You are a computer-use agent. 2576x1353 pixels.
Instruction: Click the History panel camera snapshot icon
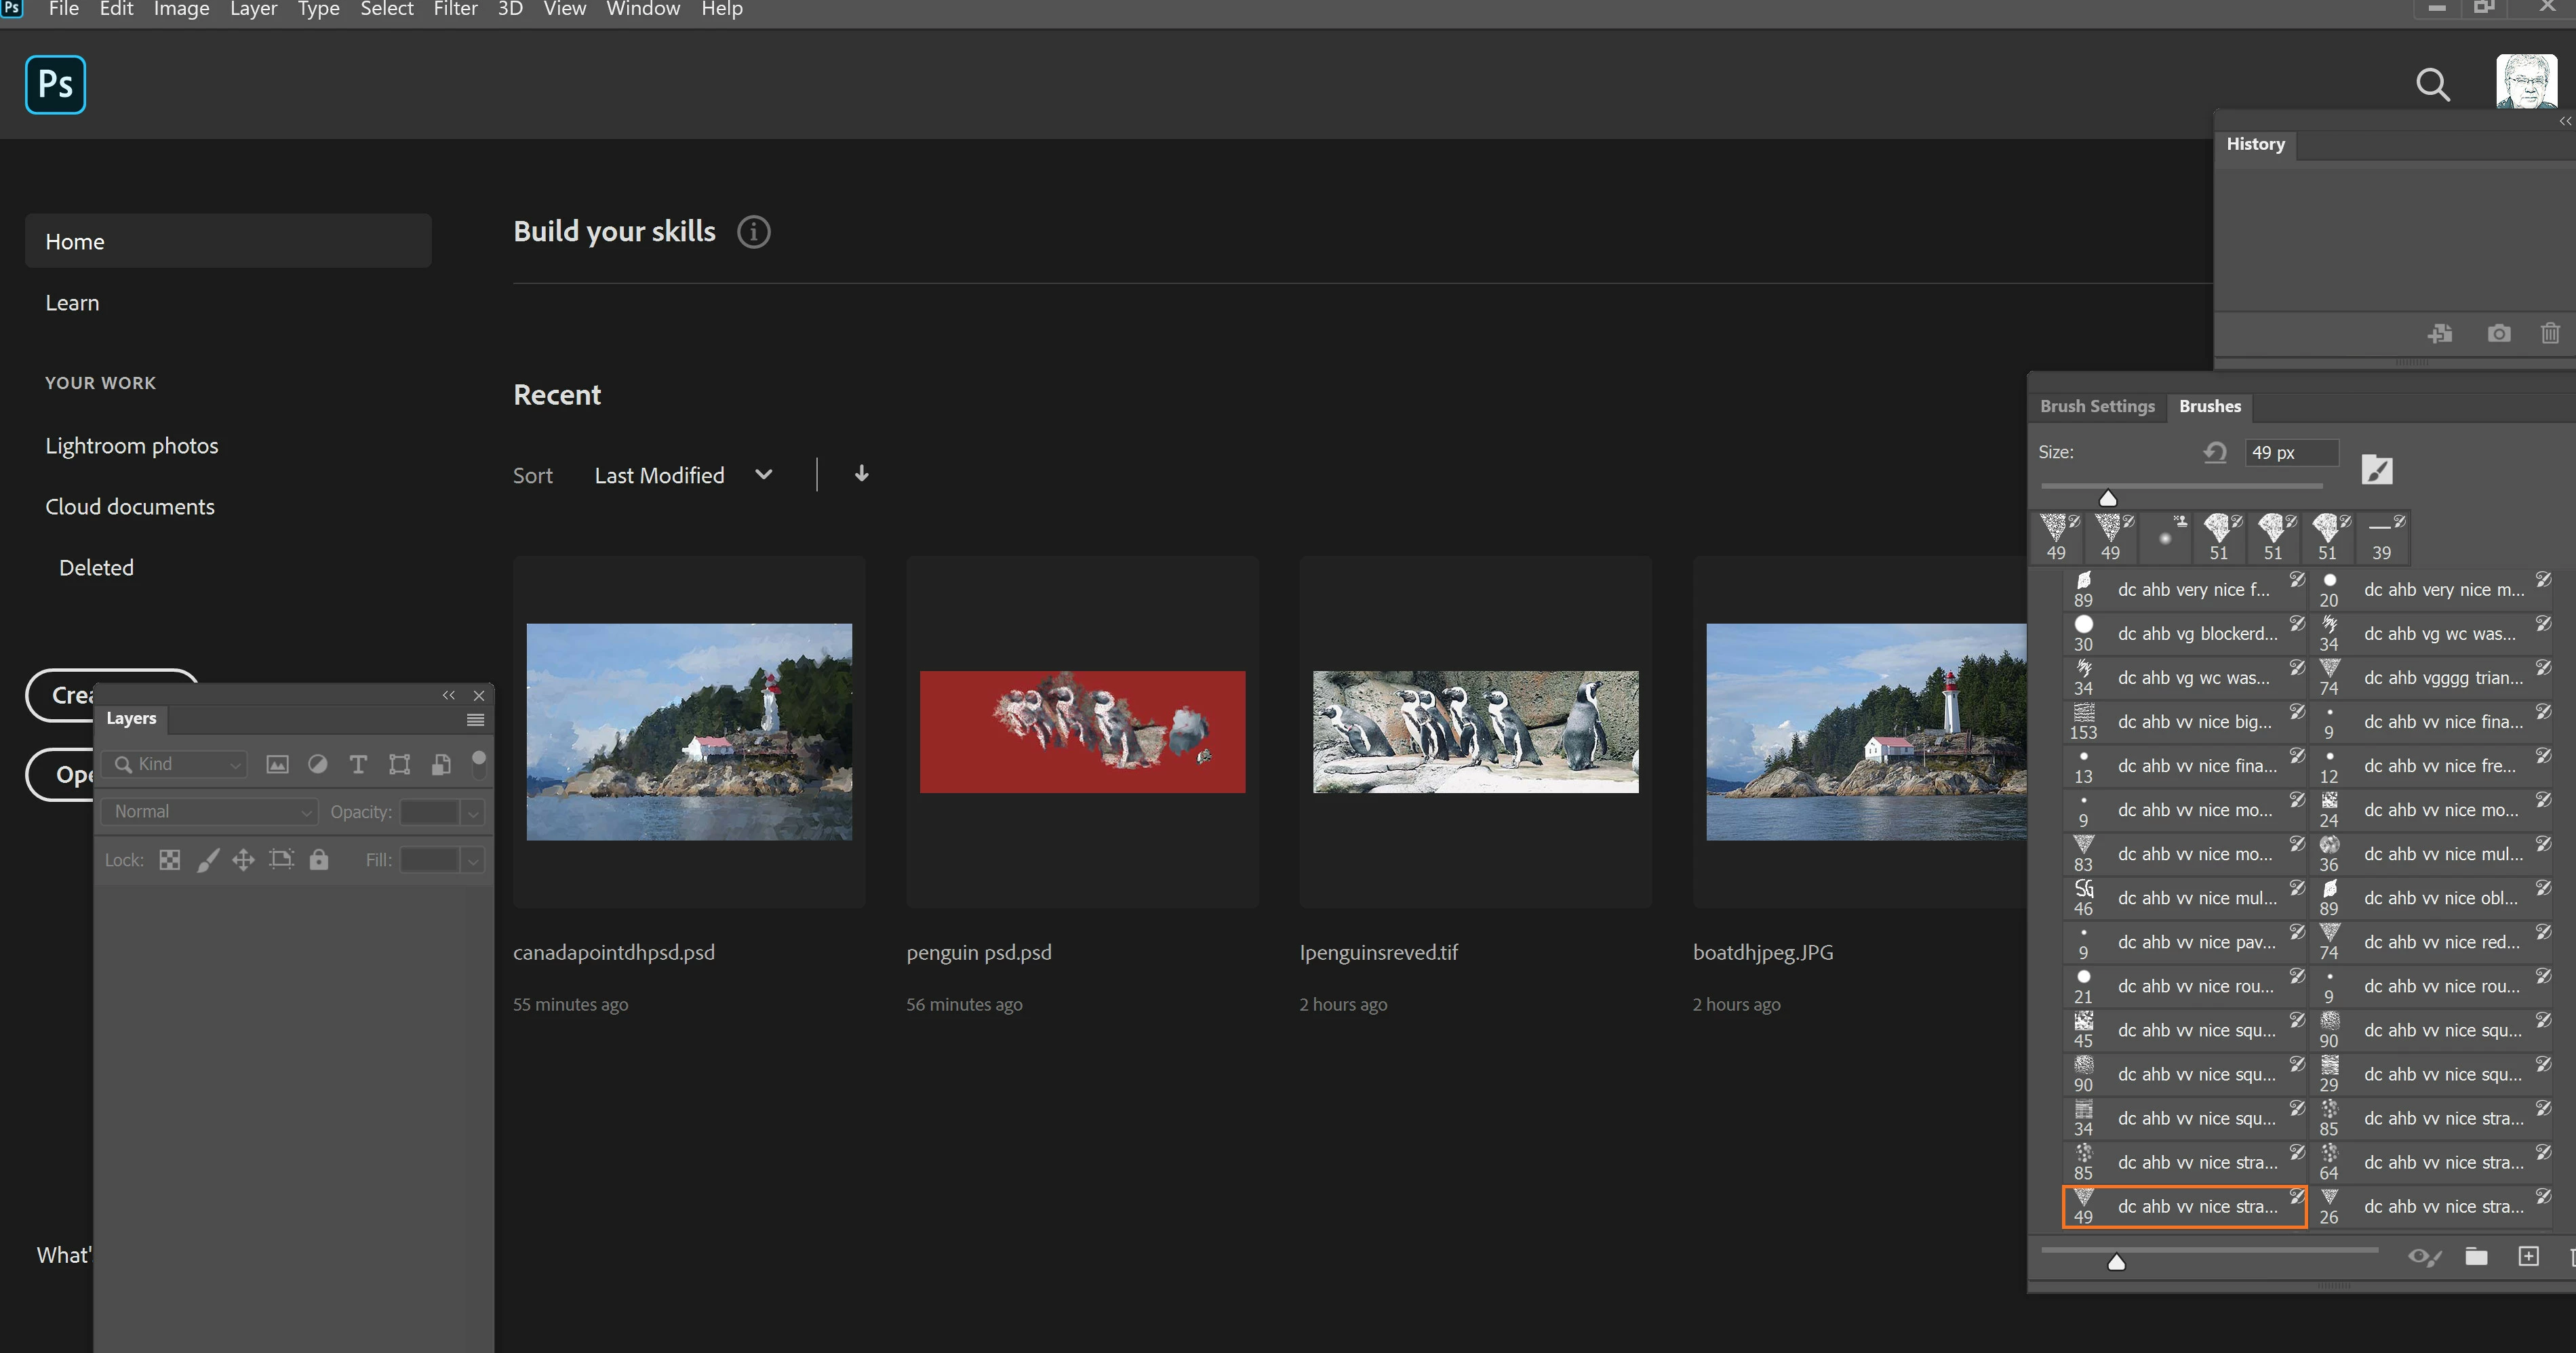pyautogui.click(x=2498, y=334)
